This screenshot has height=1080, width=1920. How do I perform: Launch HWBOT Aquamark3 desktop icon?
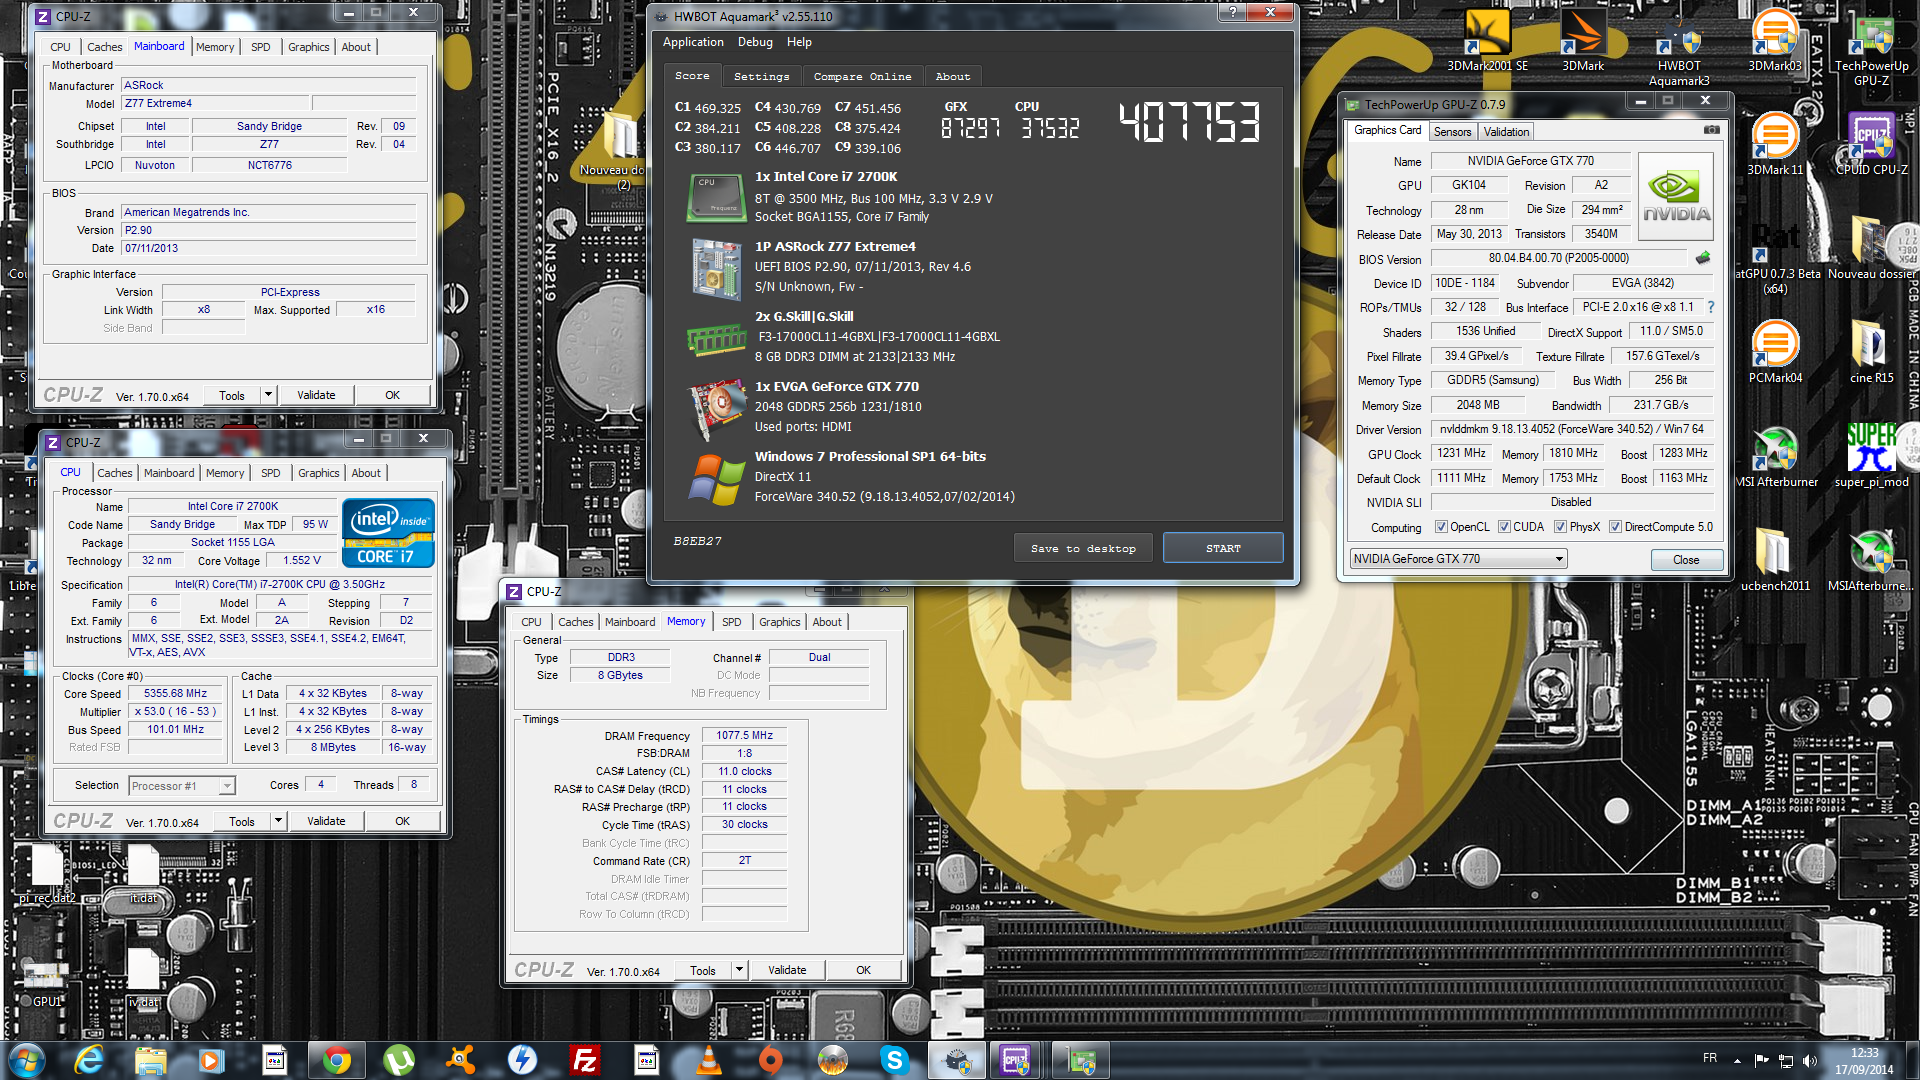(x=1679, y=47)
